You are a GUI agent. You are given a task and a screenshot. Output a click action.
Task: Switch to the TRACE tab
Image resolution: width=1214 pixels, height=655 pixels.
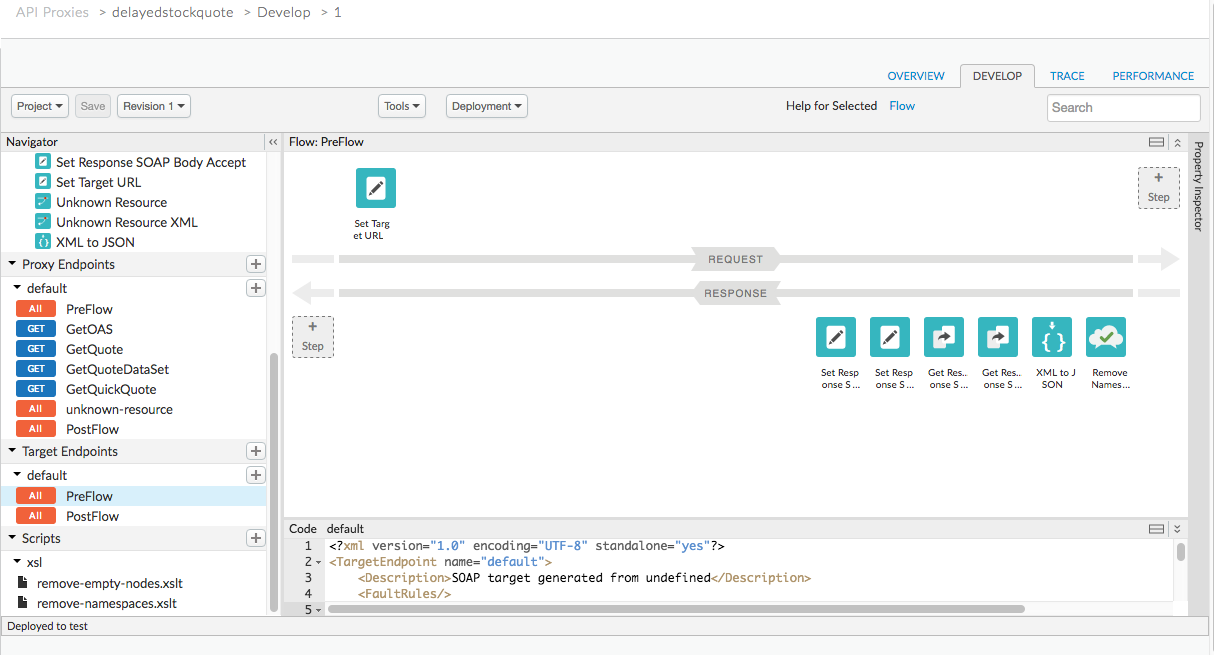pyautogui.click(x=1067, y=76)
